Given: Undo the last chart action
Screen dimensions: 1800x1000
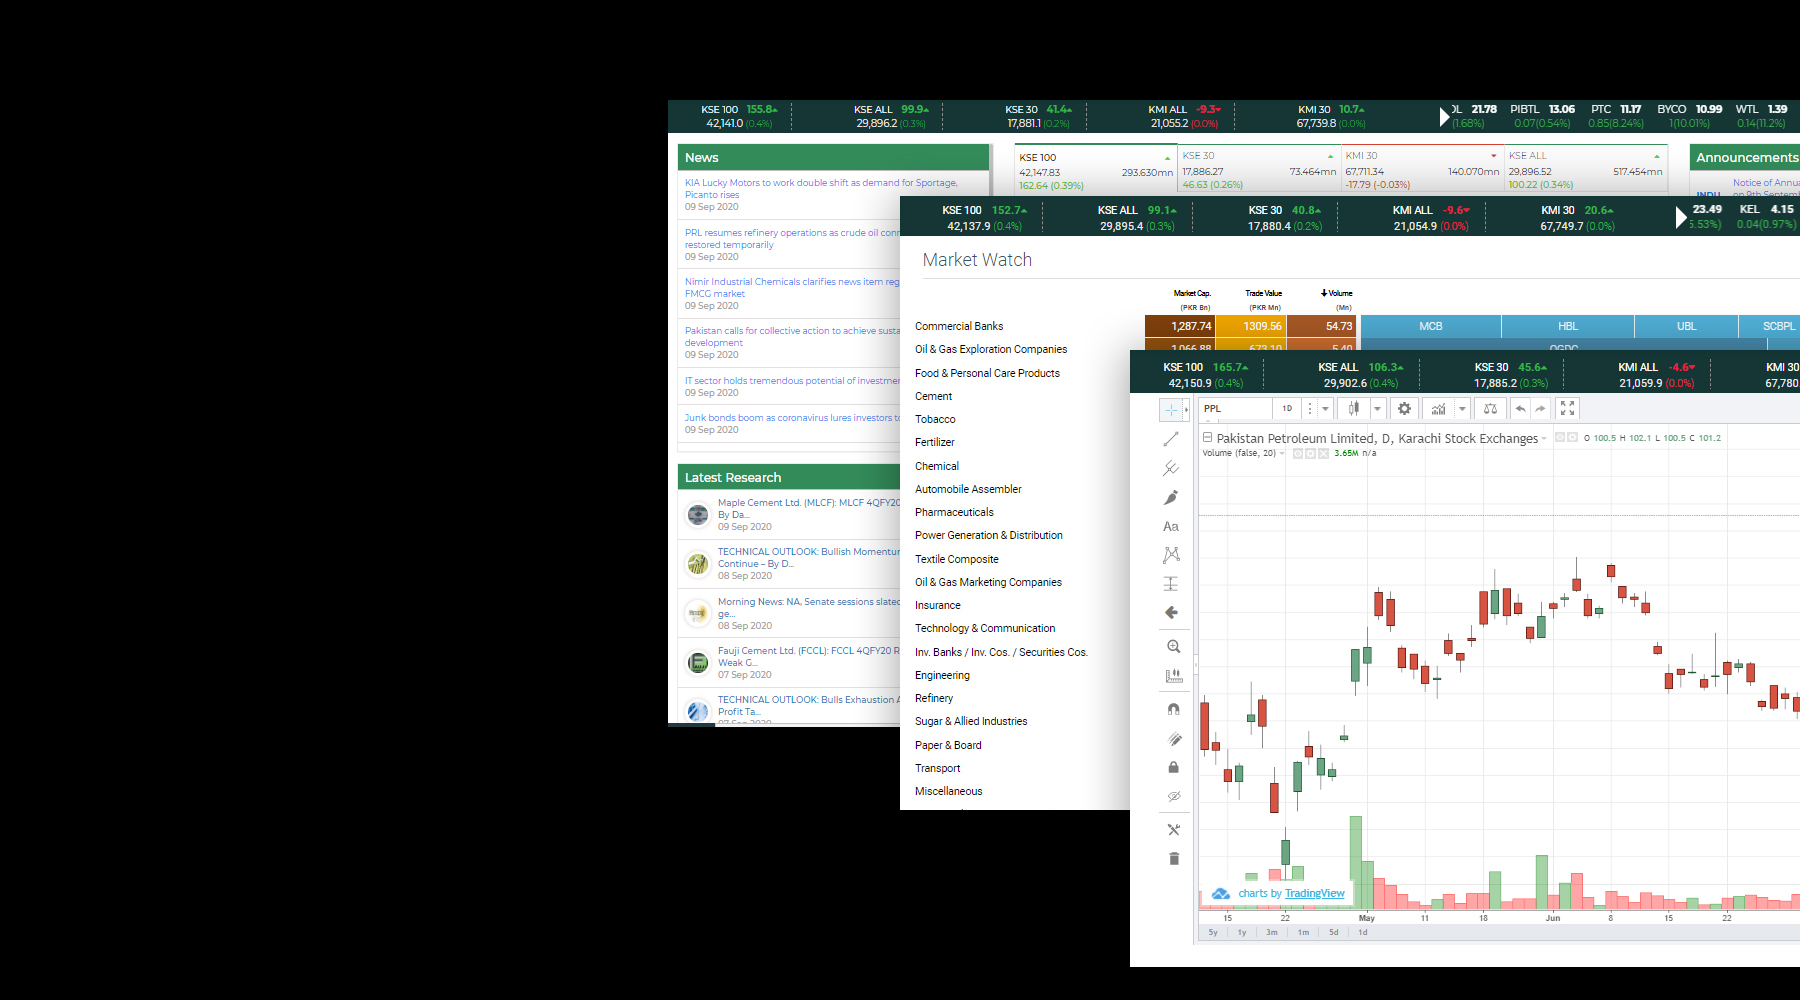Looking at the screenshot, I should pyautogui.click(x=1520, y=408).
